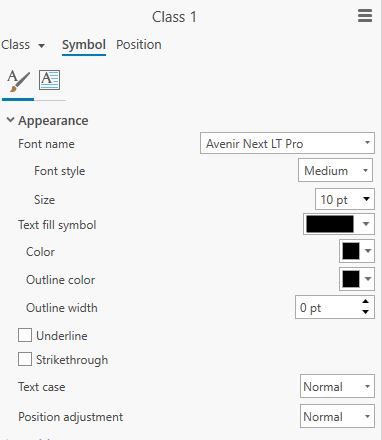382x440 pixels.
Task: Switch to the Symbol tab
Action: [x=84, y=45]
